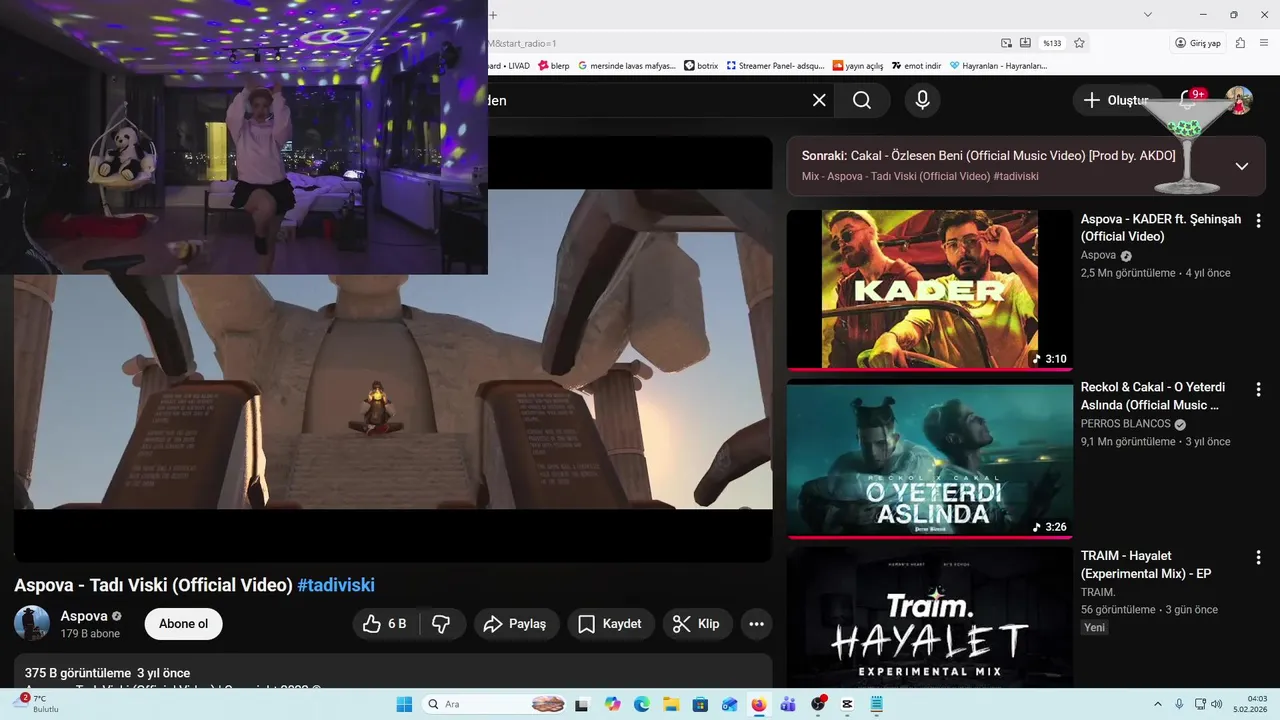Open Microsoft Store from the taskbar

pyautogui.click(x=701, y=704)
